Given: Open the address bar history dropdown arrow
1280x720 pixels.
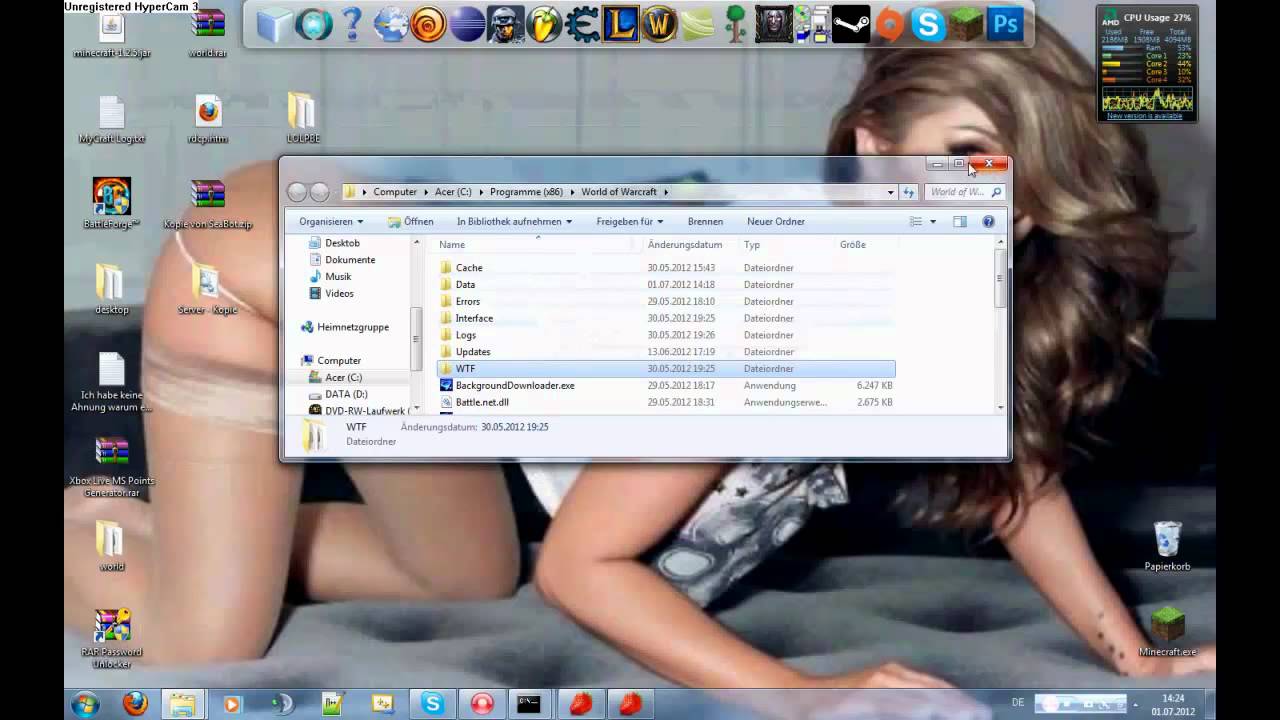Looking at the screenshot, I should (890, 192).
